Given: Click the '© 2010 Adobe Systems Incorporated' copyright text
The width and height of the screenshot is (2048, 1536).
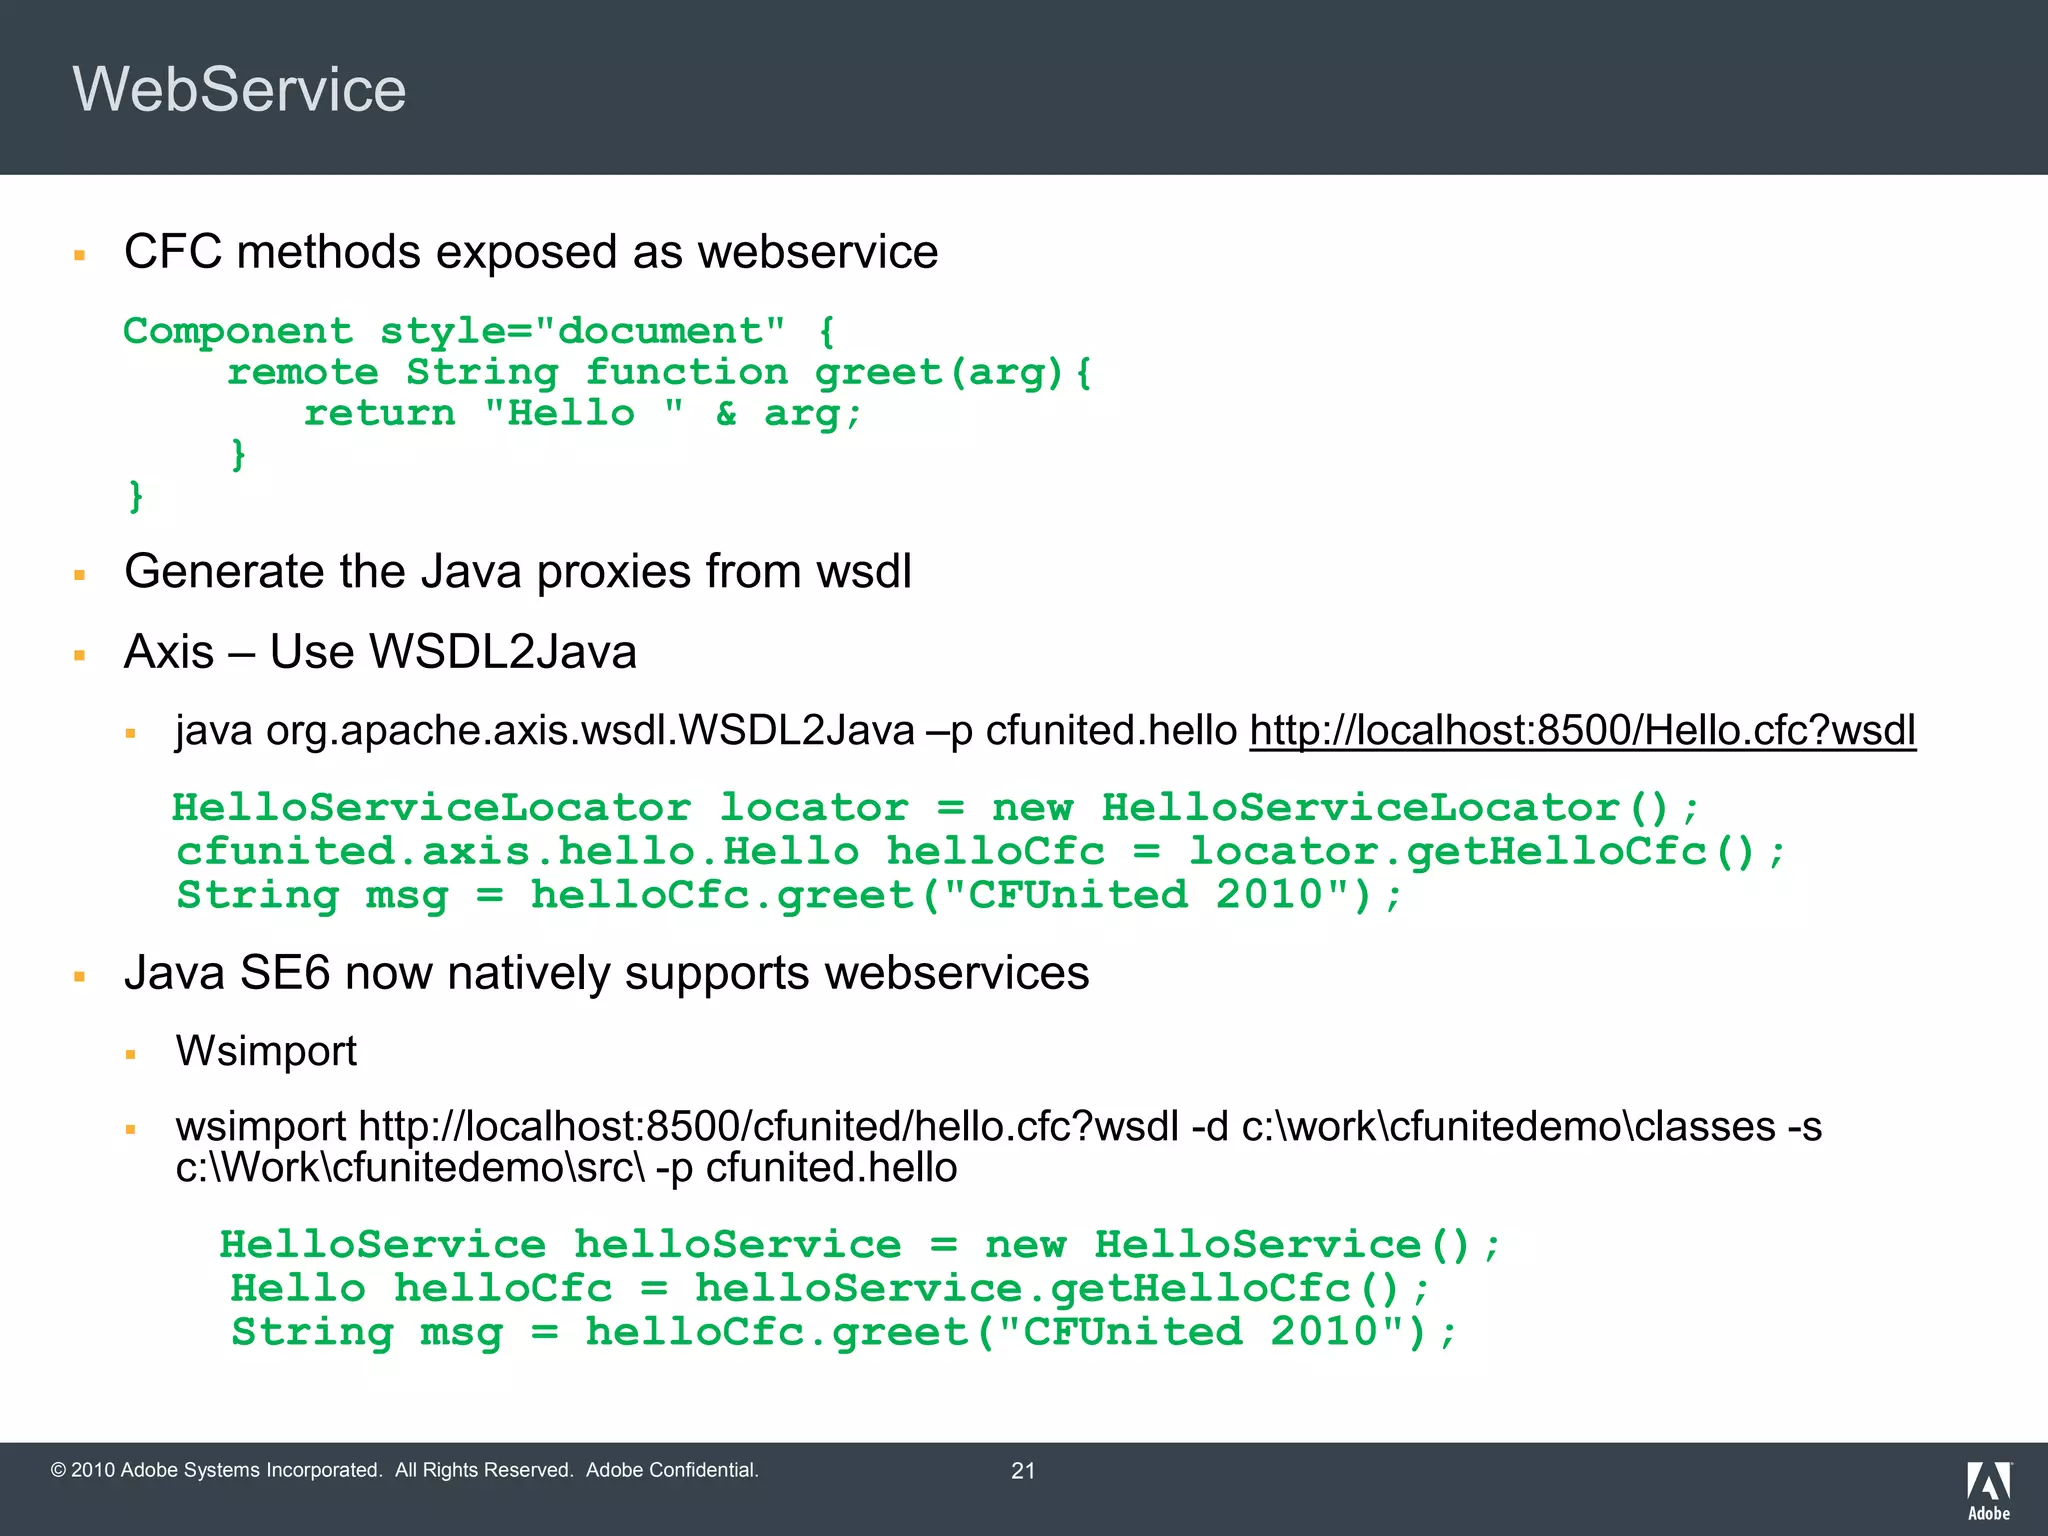Looking at the screenshot, I should tap(405, 1470).
